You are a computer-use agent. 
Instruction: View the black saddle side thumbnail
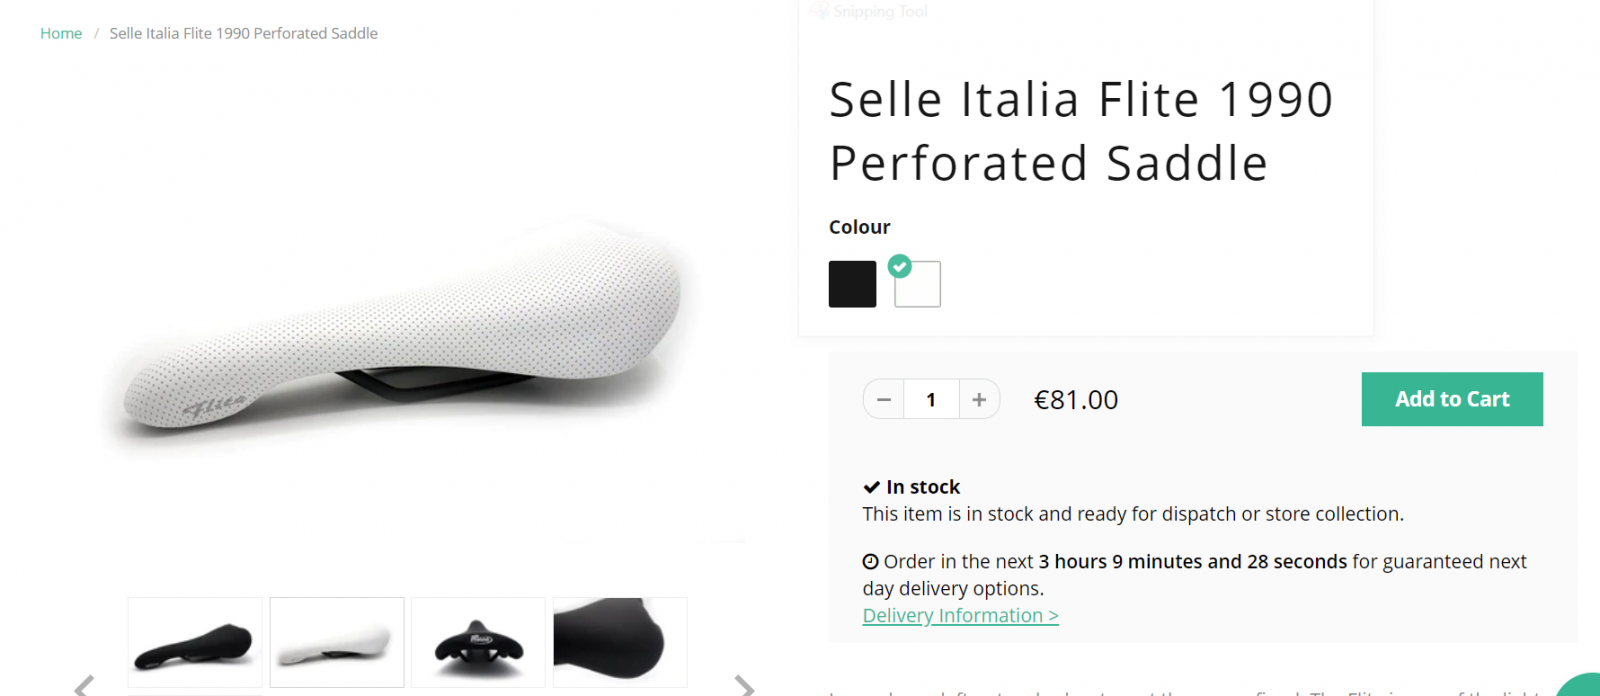pyautogui.click(x=195, y=642)
